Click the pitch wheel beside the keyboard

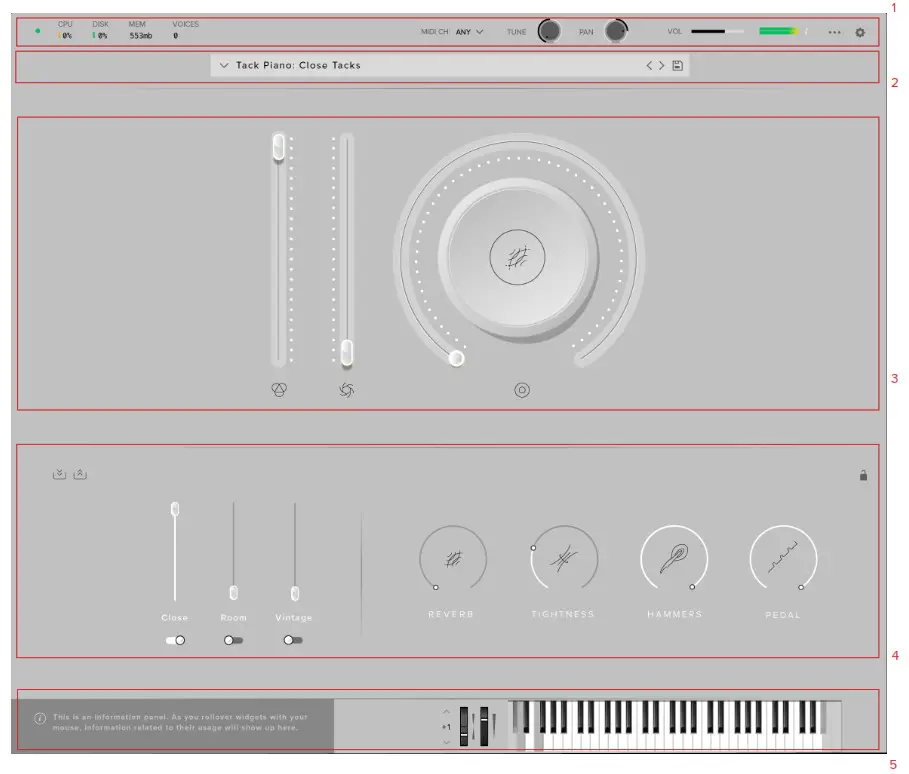464,726
